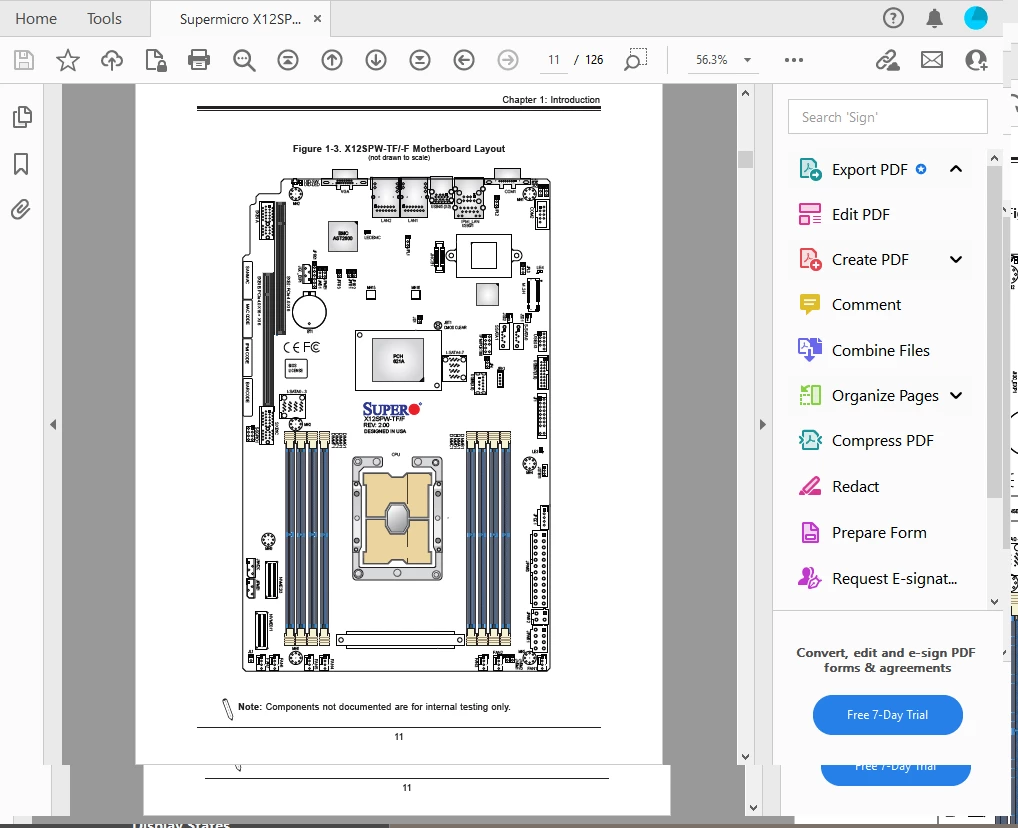Go to the next page
The width and height of the screenshot is (1018, 828).
tap(376, 60)
